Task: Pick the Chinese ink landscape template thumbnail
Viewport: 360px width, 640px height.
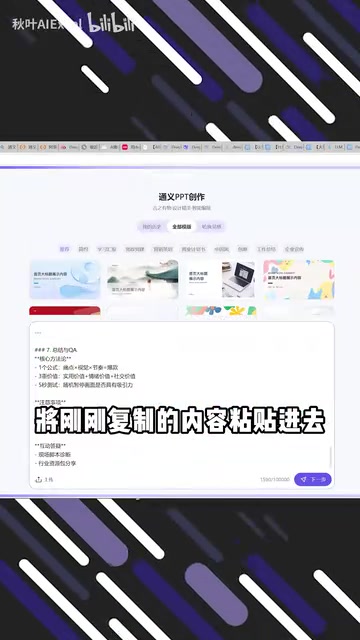Action: 142,279
